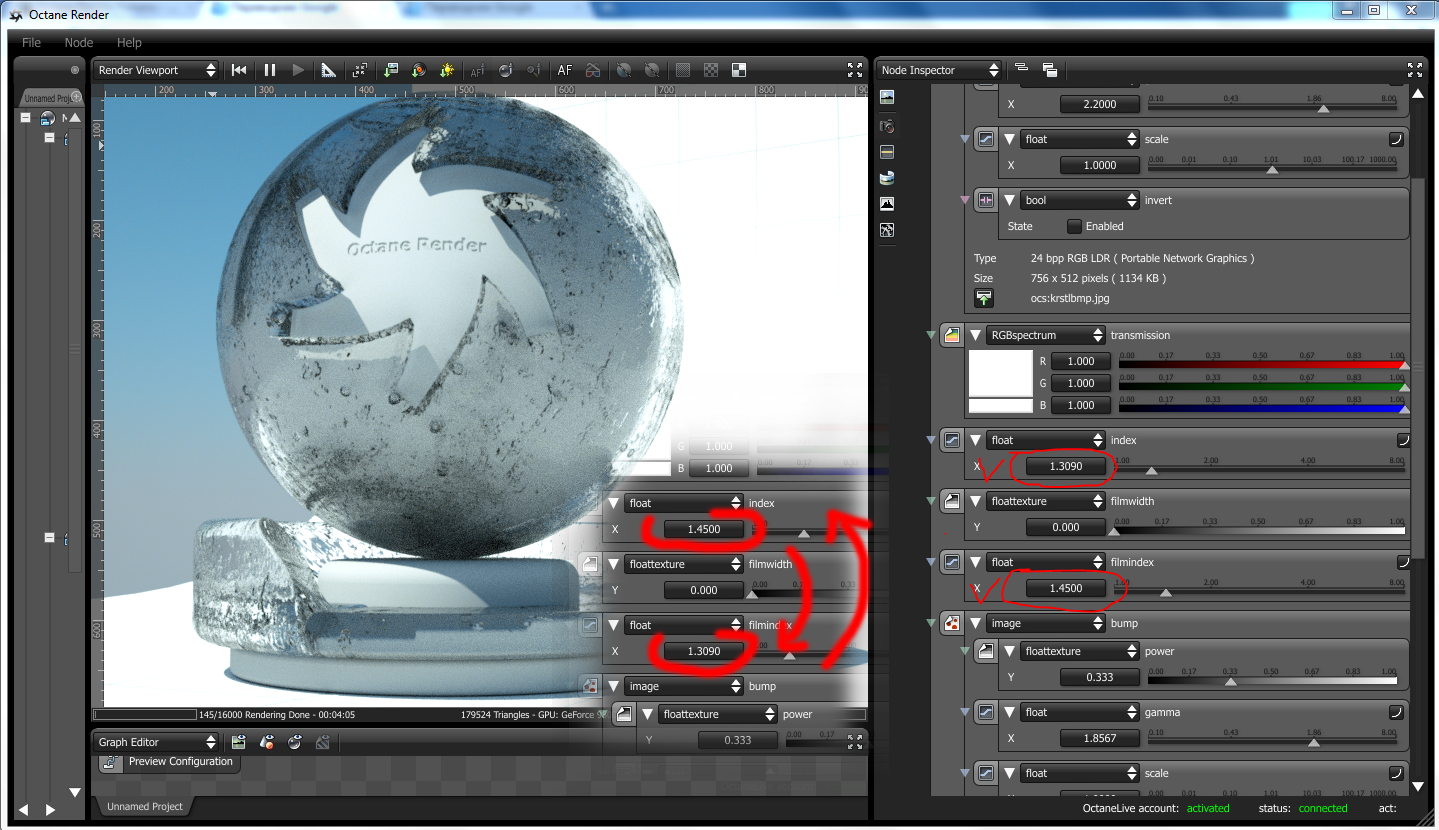The height and width of the screenshot is (830, 1439).
Task: Click the filmwidth gradient slider
Action: point(1261,530)
